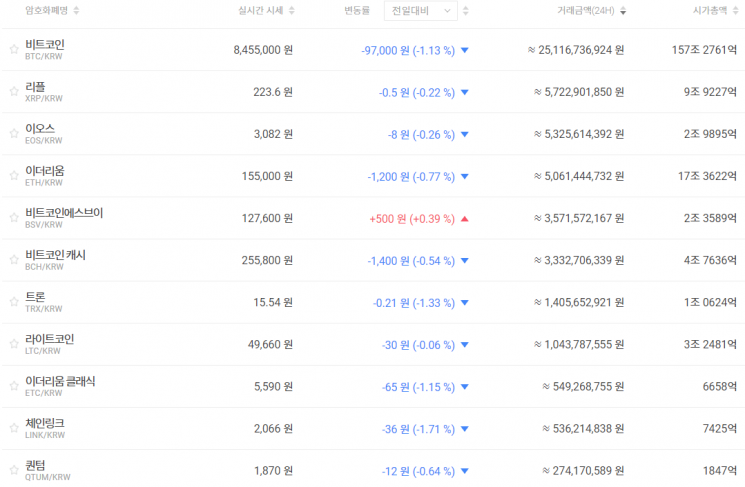Select the market cap 9조 9227억
745x487 pixels.
[710, 92]
